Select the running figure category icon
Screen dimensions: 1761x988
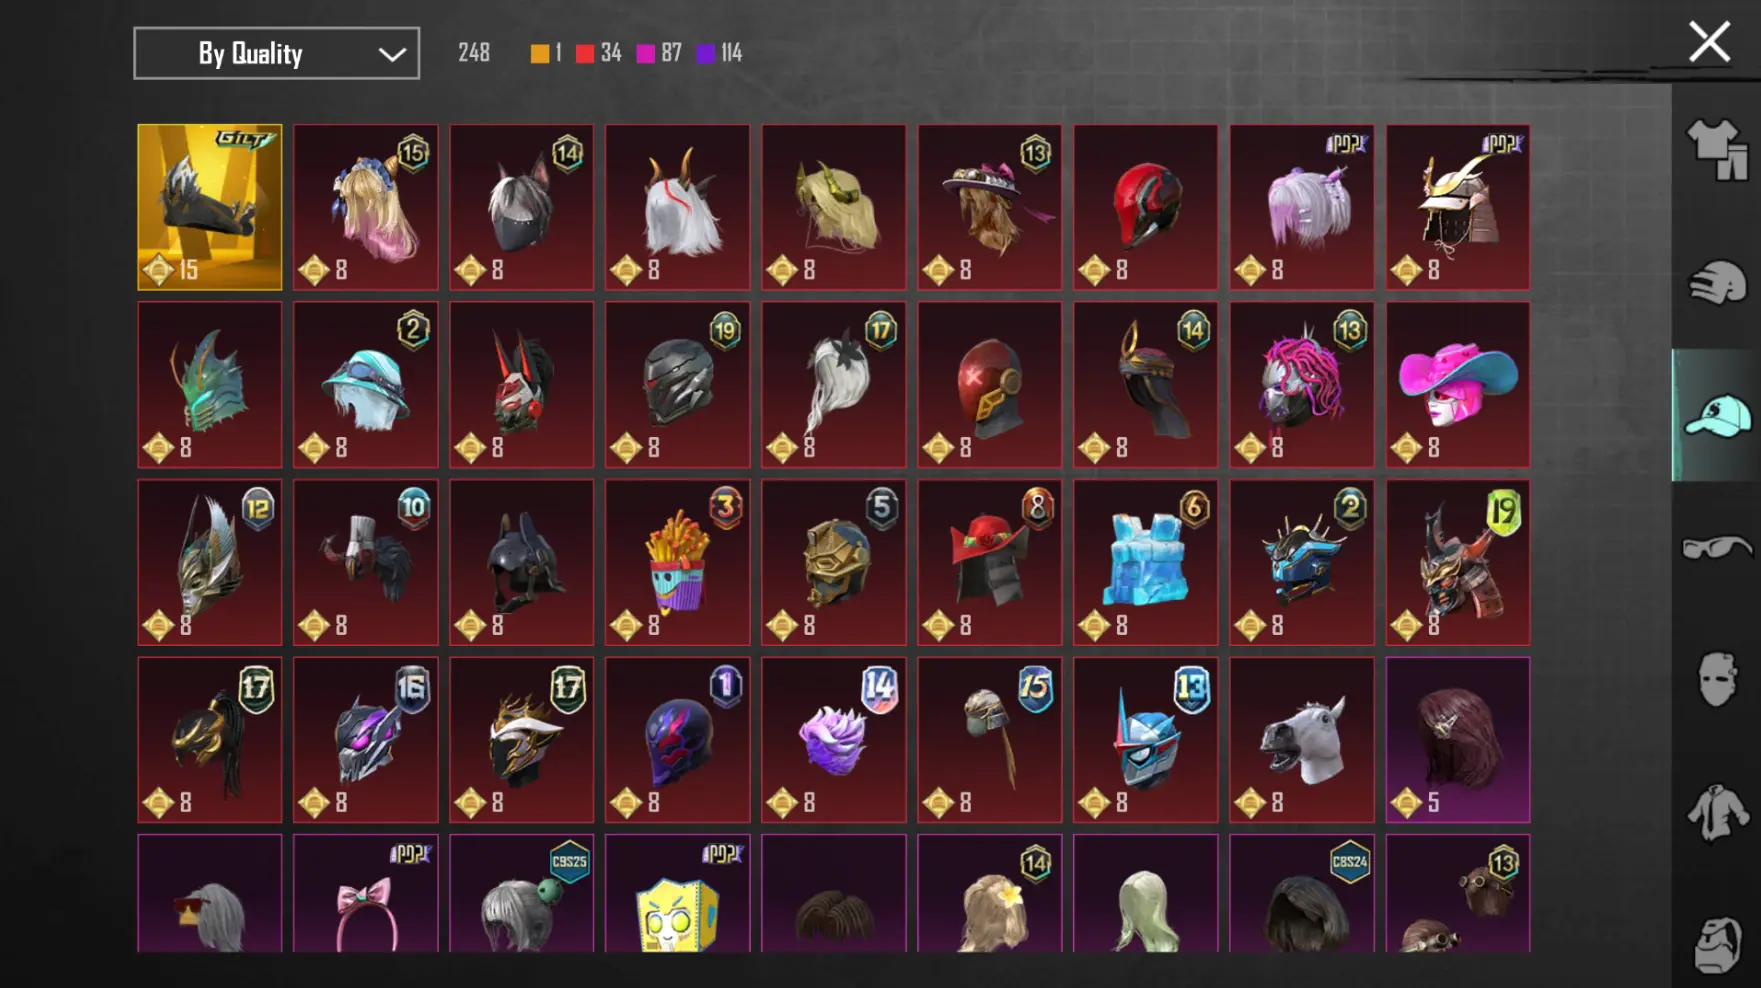tap(1717, 283)
